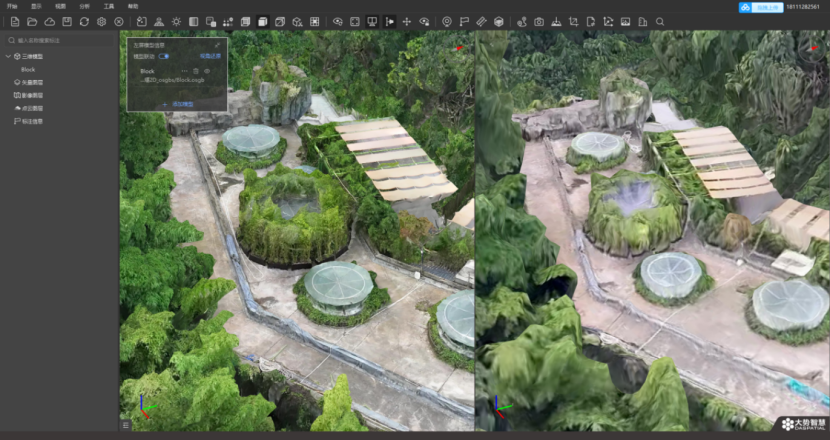The height and width of the screenshot is (440, 830).
Task: Click the location pin marker icon
Action: pos(447,21)
